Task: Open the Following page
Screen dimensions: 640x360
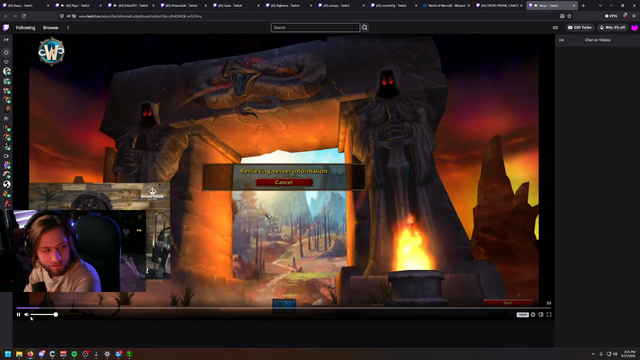Action: (25, 28)
